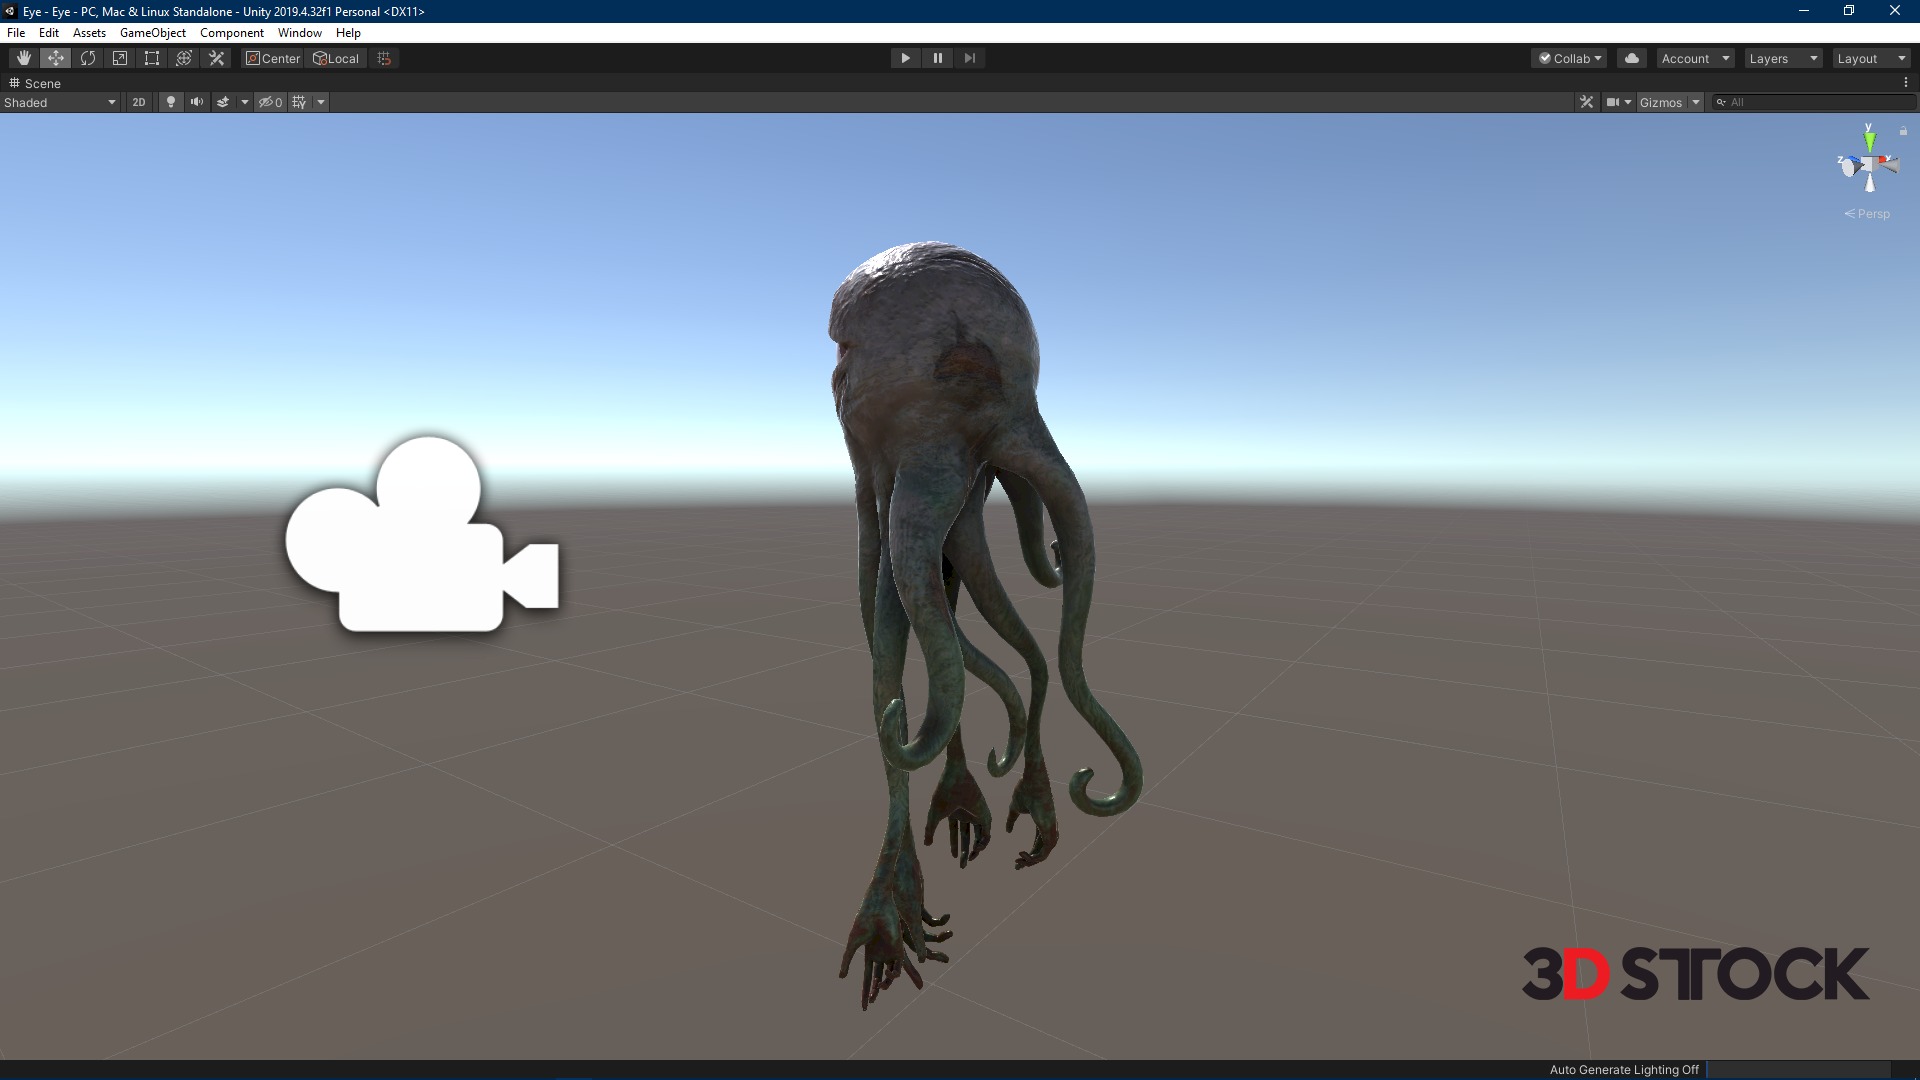Select the Hand tool
1920x1080 pixels.
(x=23, y=58)
